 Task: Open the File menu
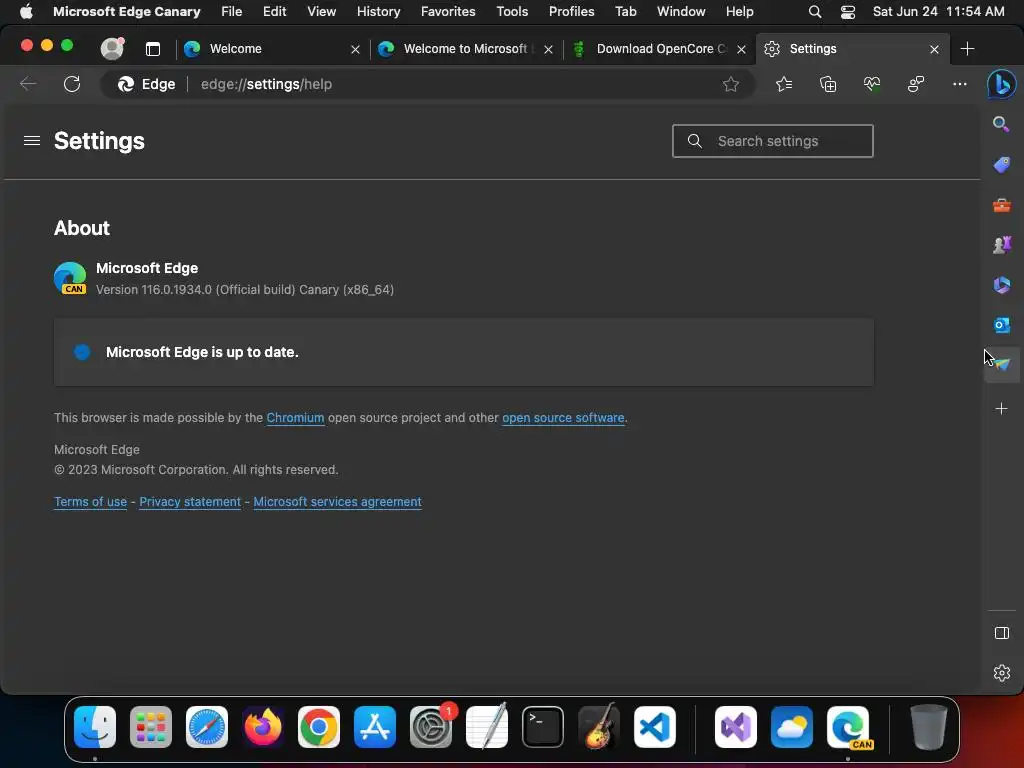pyautogui.click(x=231, y=12)
